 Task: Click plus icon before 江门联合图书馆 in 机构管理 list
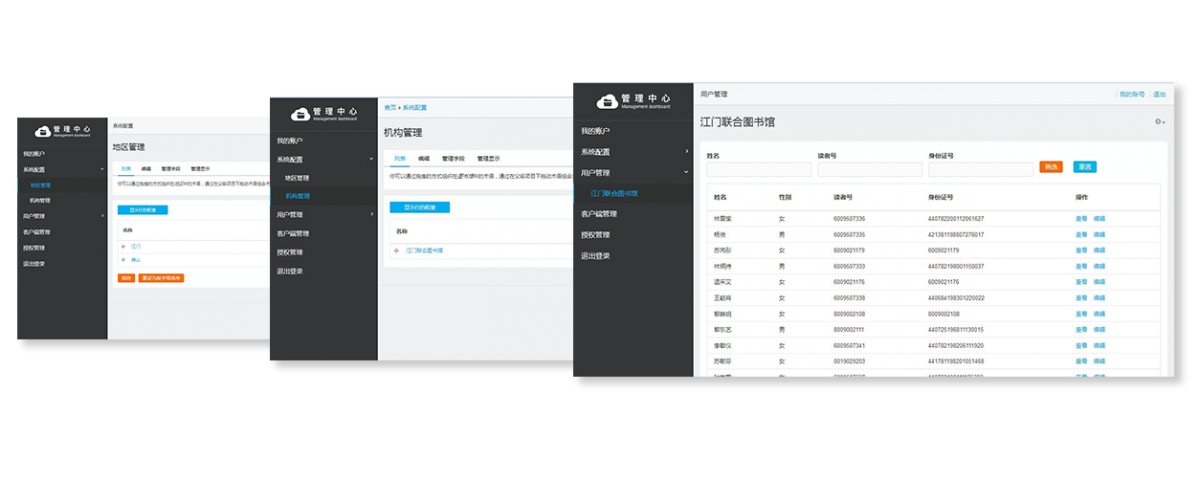pos(397,250)
